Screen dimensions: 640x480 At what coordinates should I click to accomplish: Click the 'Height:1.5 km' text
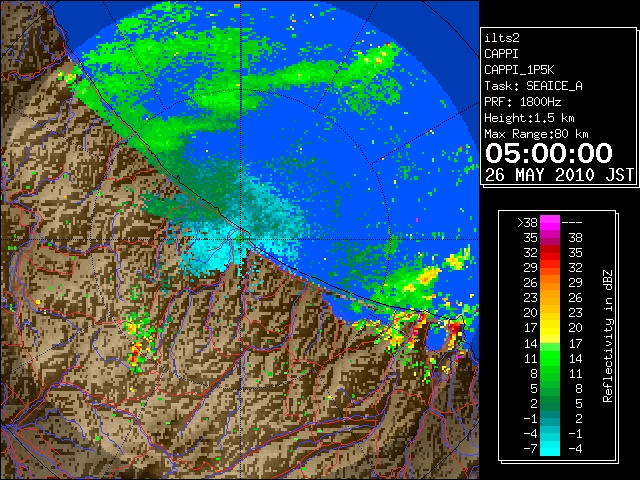(x=529, y=118)
